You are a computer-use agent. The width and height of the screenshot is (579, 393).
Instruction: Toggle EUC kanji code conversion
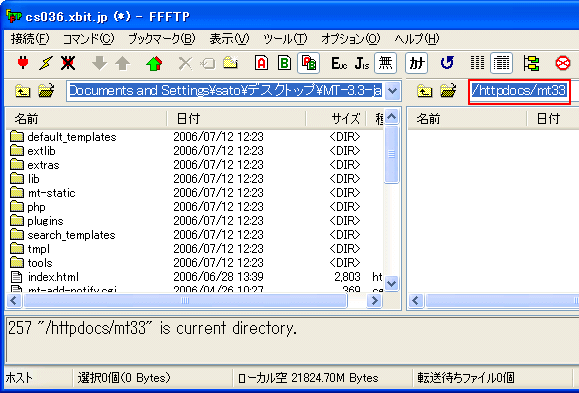click(339, 63)
